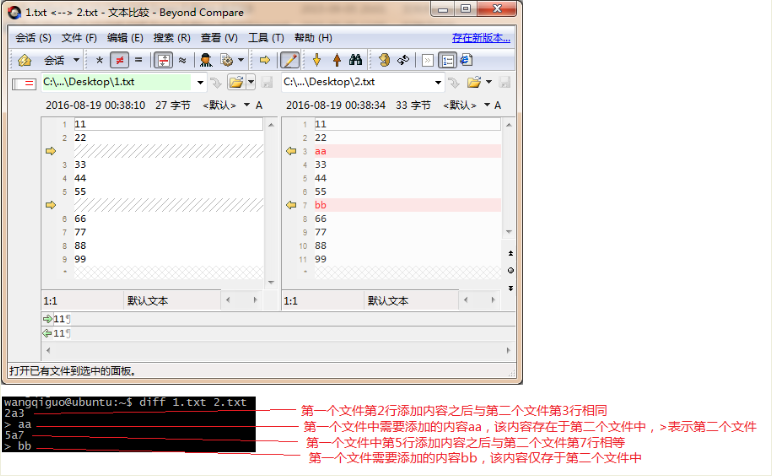Image resolution: width=772 pixels, height=476 pixels.
Task: Click the small chevron pane toggle in toolbar
Action: pyautogui.click(x=427, y=61)
